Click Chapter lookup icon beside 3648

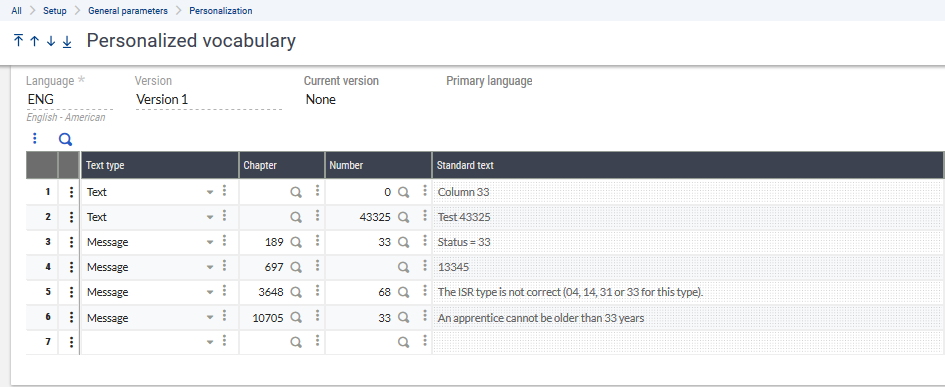[x=296, y=292]
